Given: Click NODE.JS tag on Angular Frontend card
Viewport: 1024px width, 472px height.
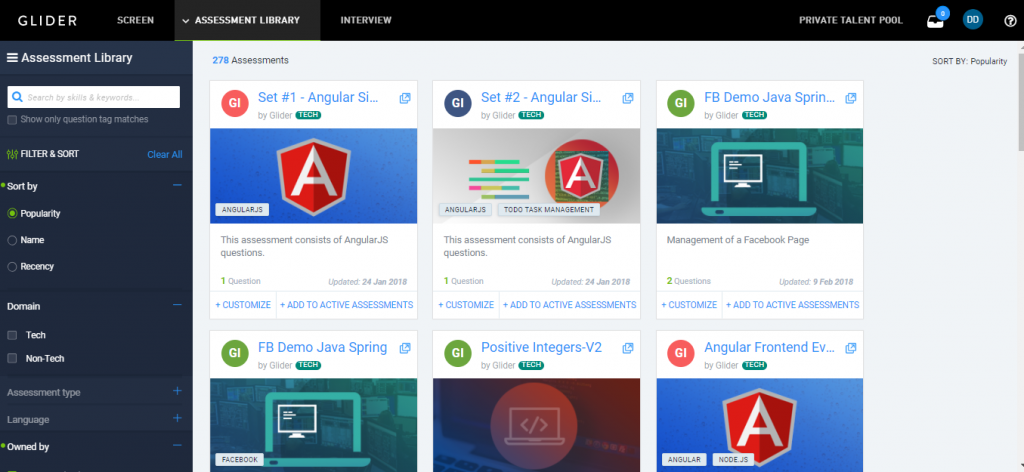Looking at the screenshot, I should click(732, 460).
